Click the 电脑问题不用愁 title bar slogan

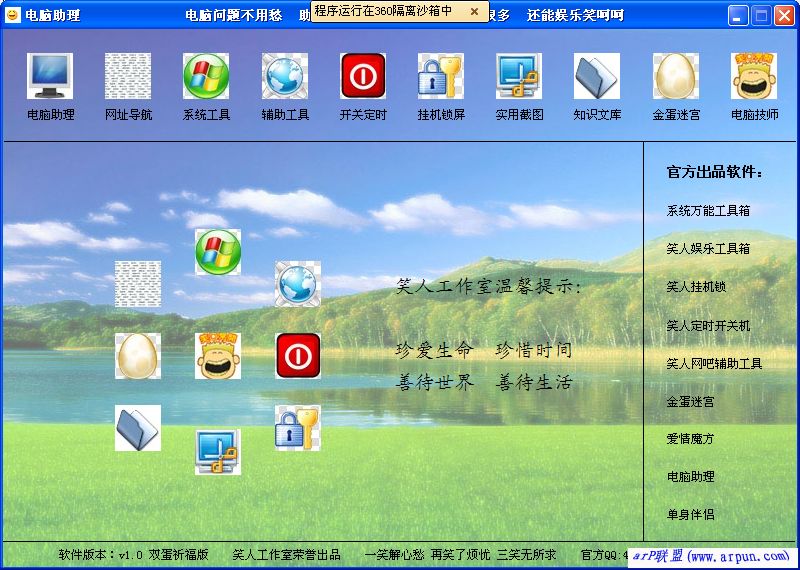coord(234,15)
